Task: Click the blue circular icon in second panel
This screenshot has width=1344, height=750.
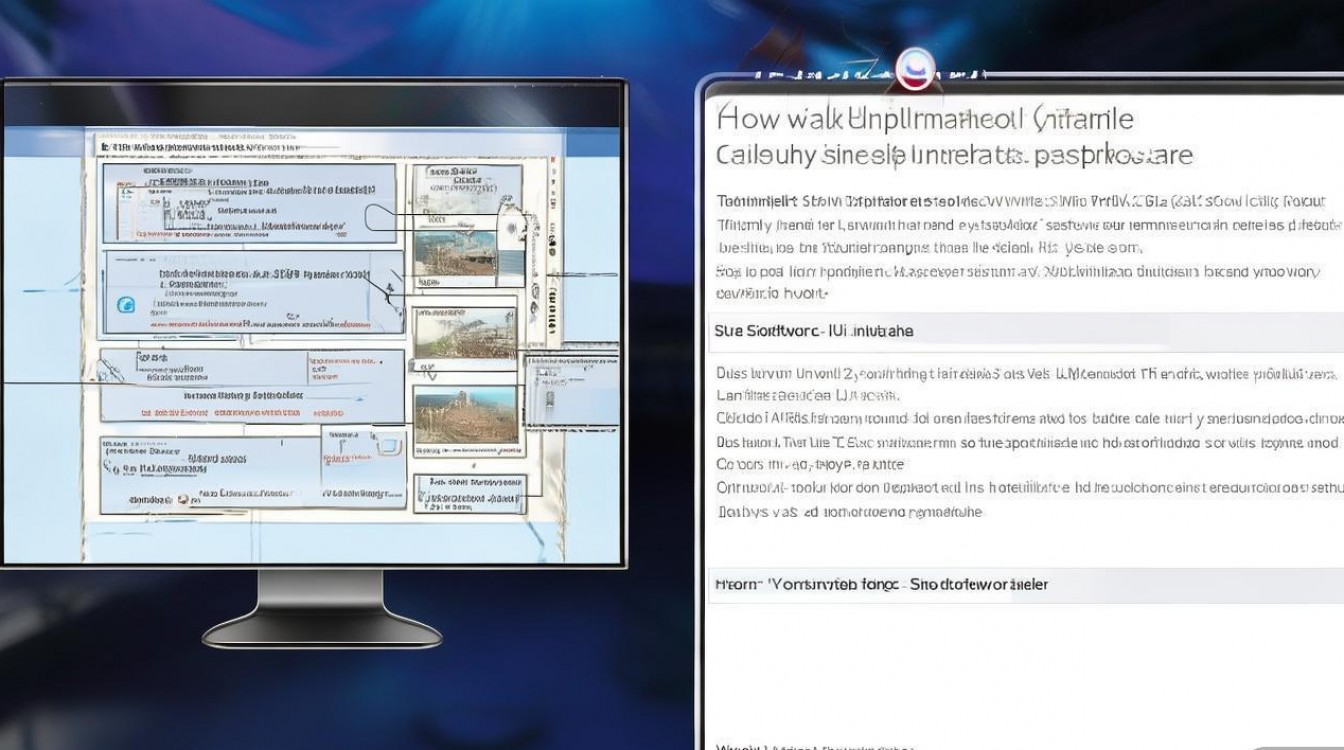Action: pos(126,306)
